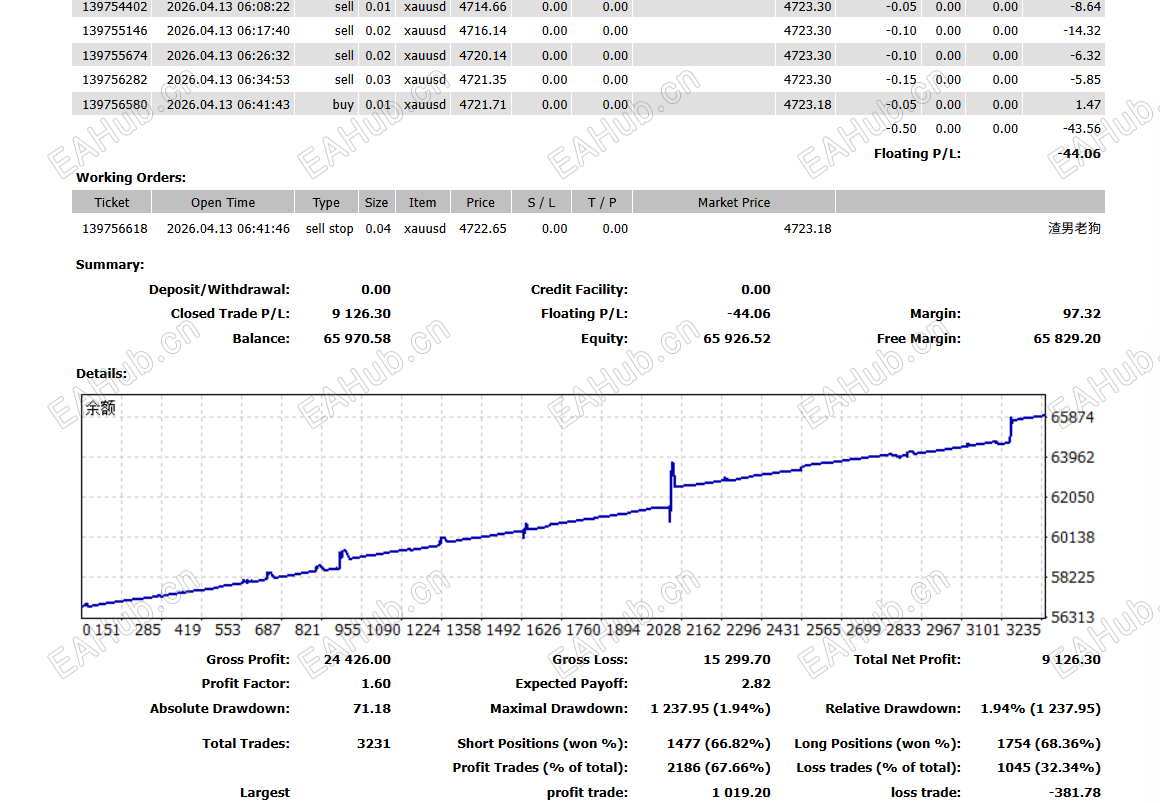Click the Equity value 65 926.52

737,338
